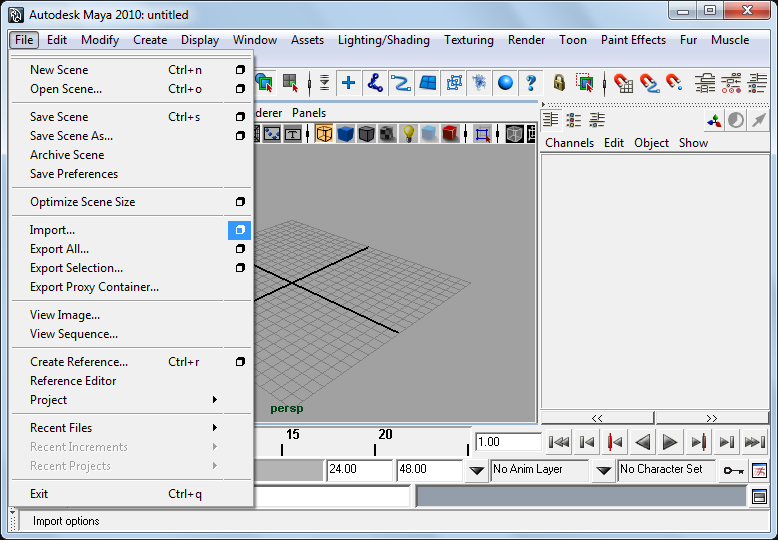Toggle X-ray transparent cube icon
This screenshot has height=540, width=778.
pyautogui.click(x=514, y=134)
